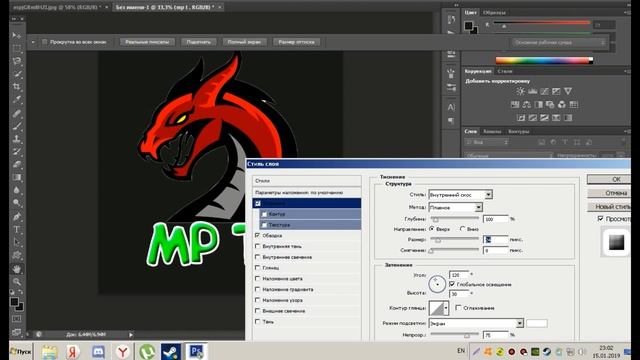Add a Curves adjustment
The image size is (640, 360).
tap(544, 91)
